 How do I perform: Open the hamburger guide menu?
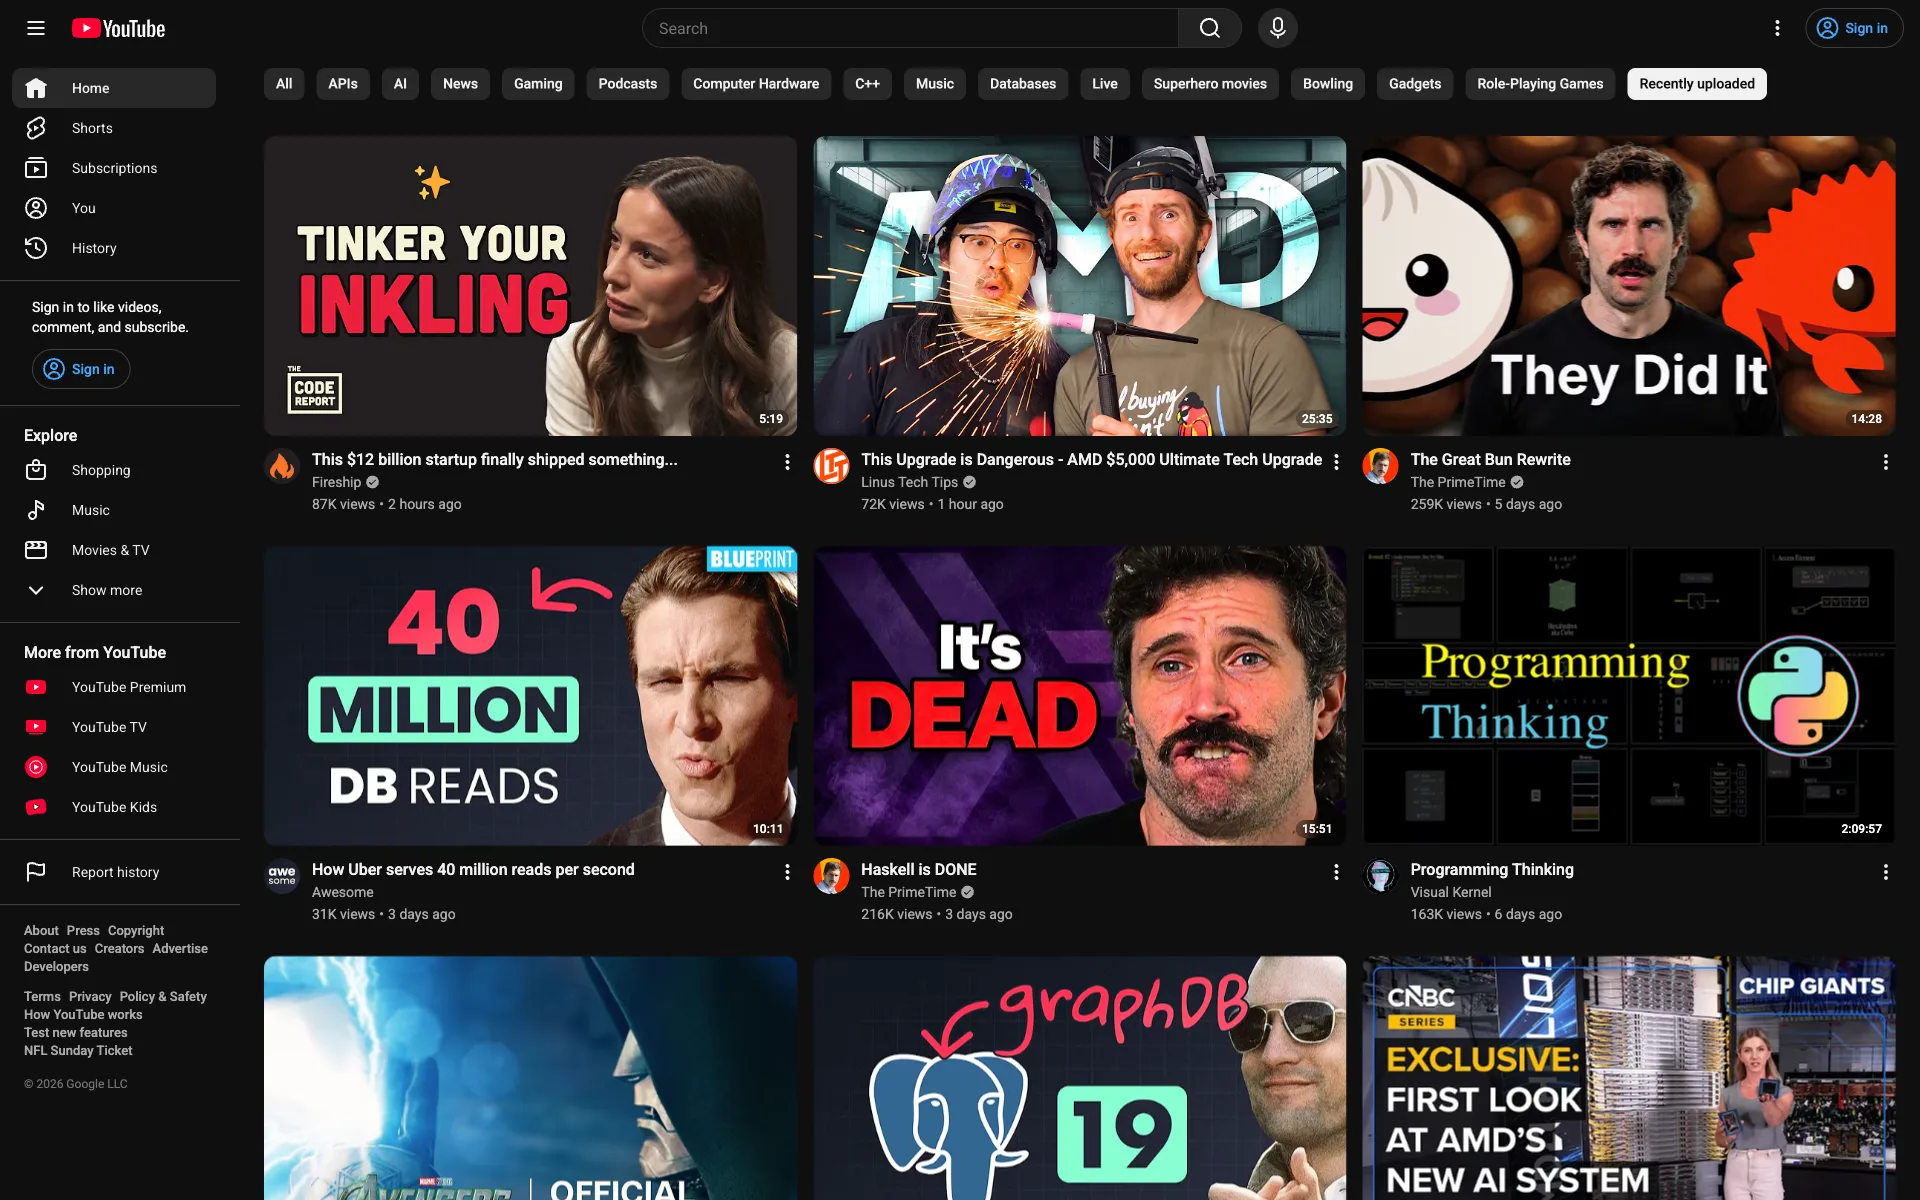[x=36, y=28]
